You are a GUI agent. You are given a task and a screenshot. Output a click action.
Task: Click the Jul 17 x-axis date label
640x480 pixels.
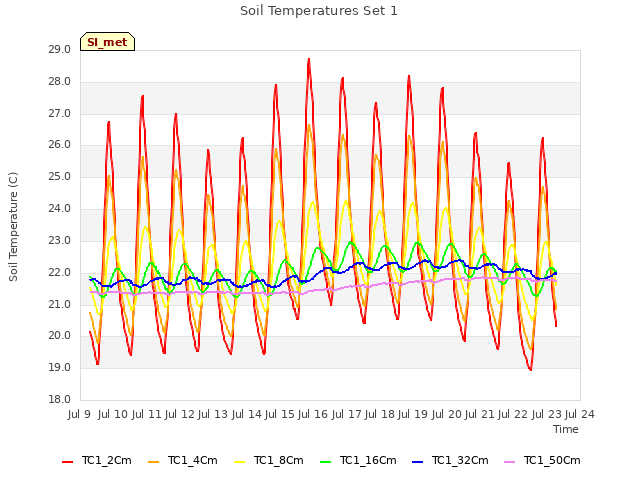pos(346,414)
